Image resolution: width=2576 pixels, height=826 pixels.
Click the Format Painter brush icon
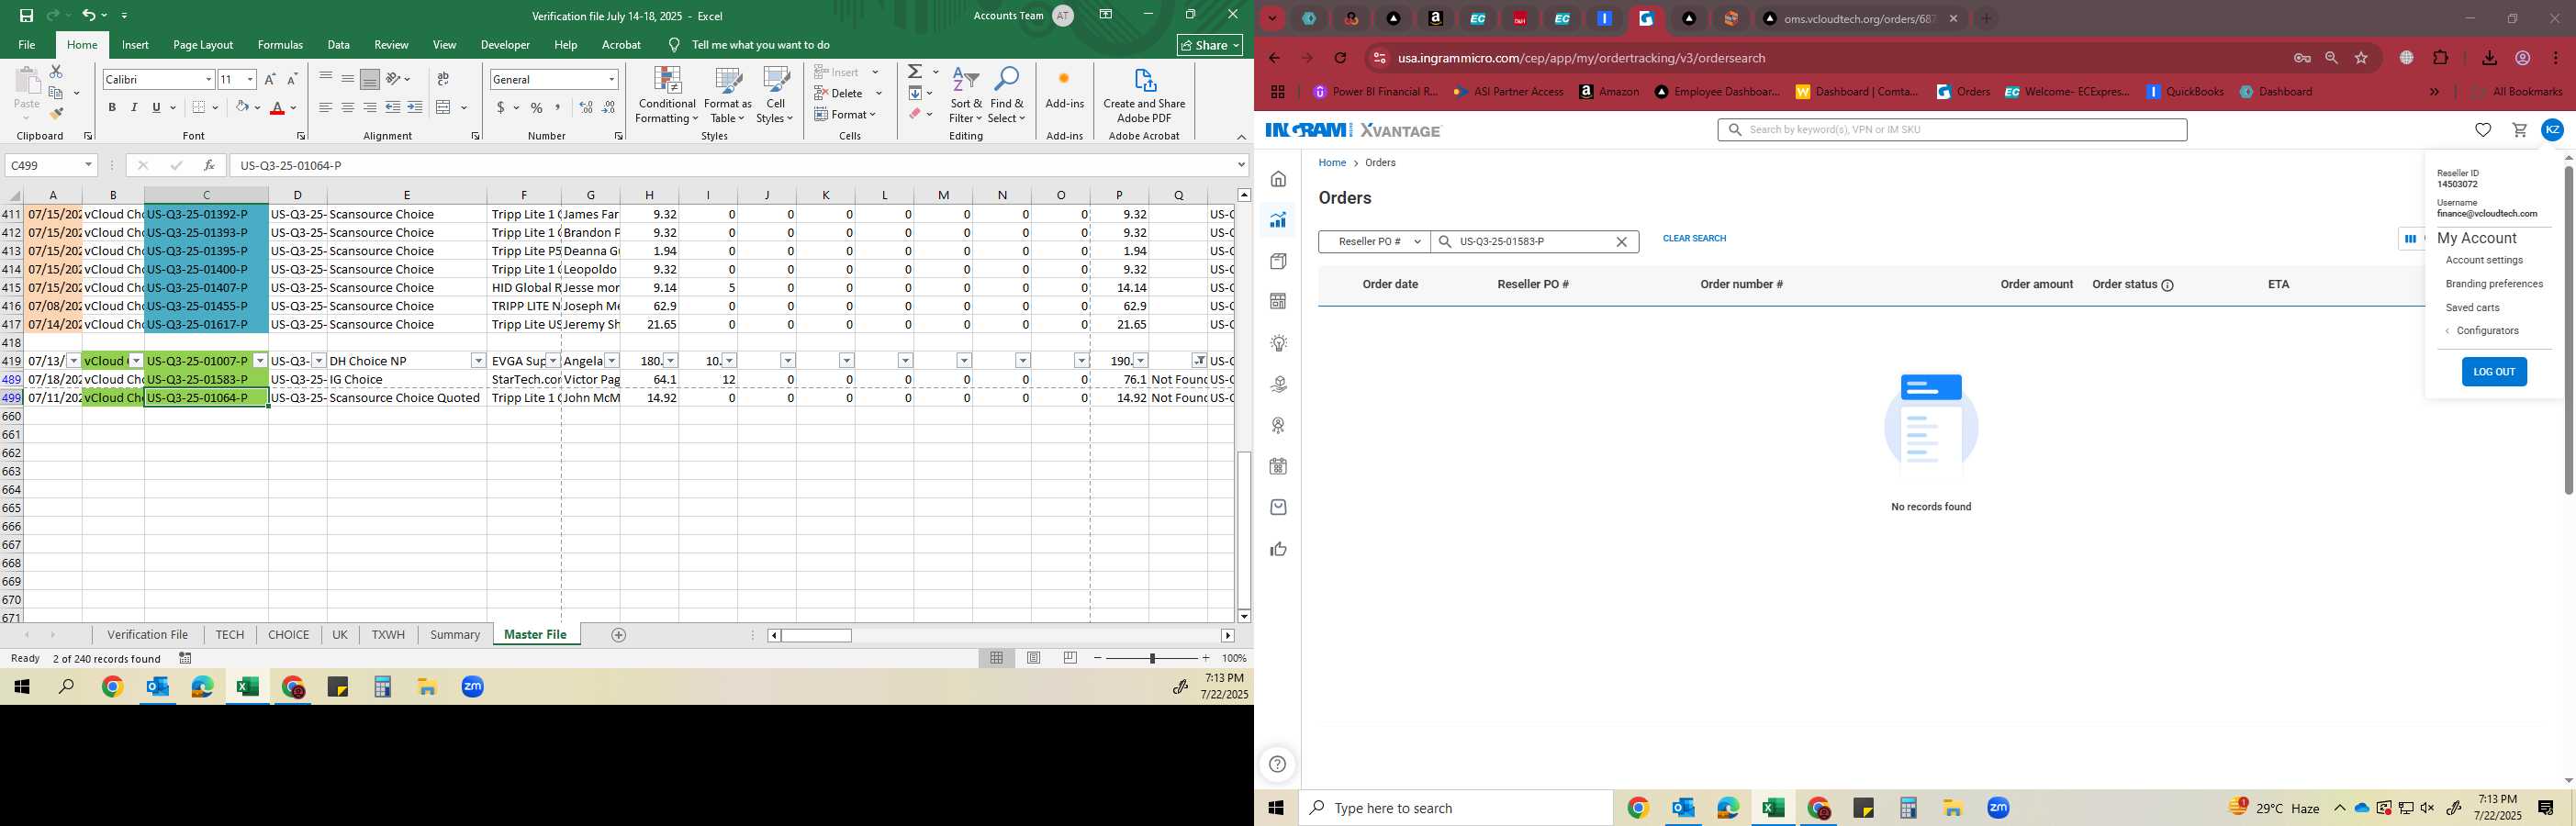pos(56,114)
